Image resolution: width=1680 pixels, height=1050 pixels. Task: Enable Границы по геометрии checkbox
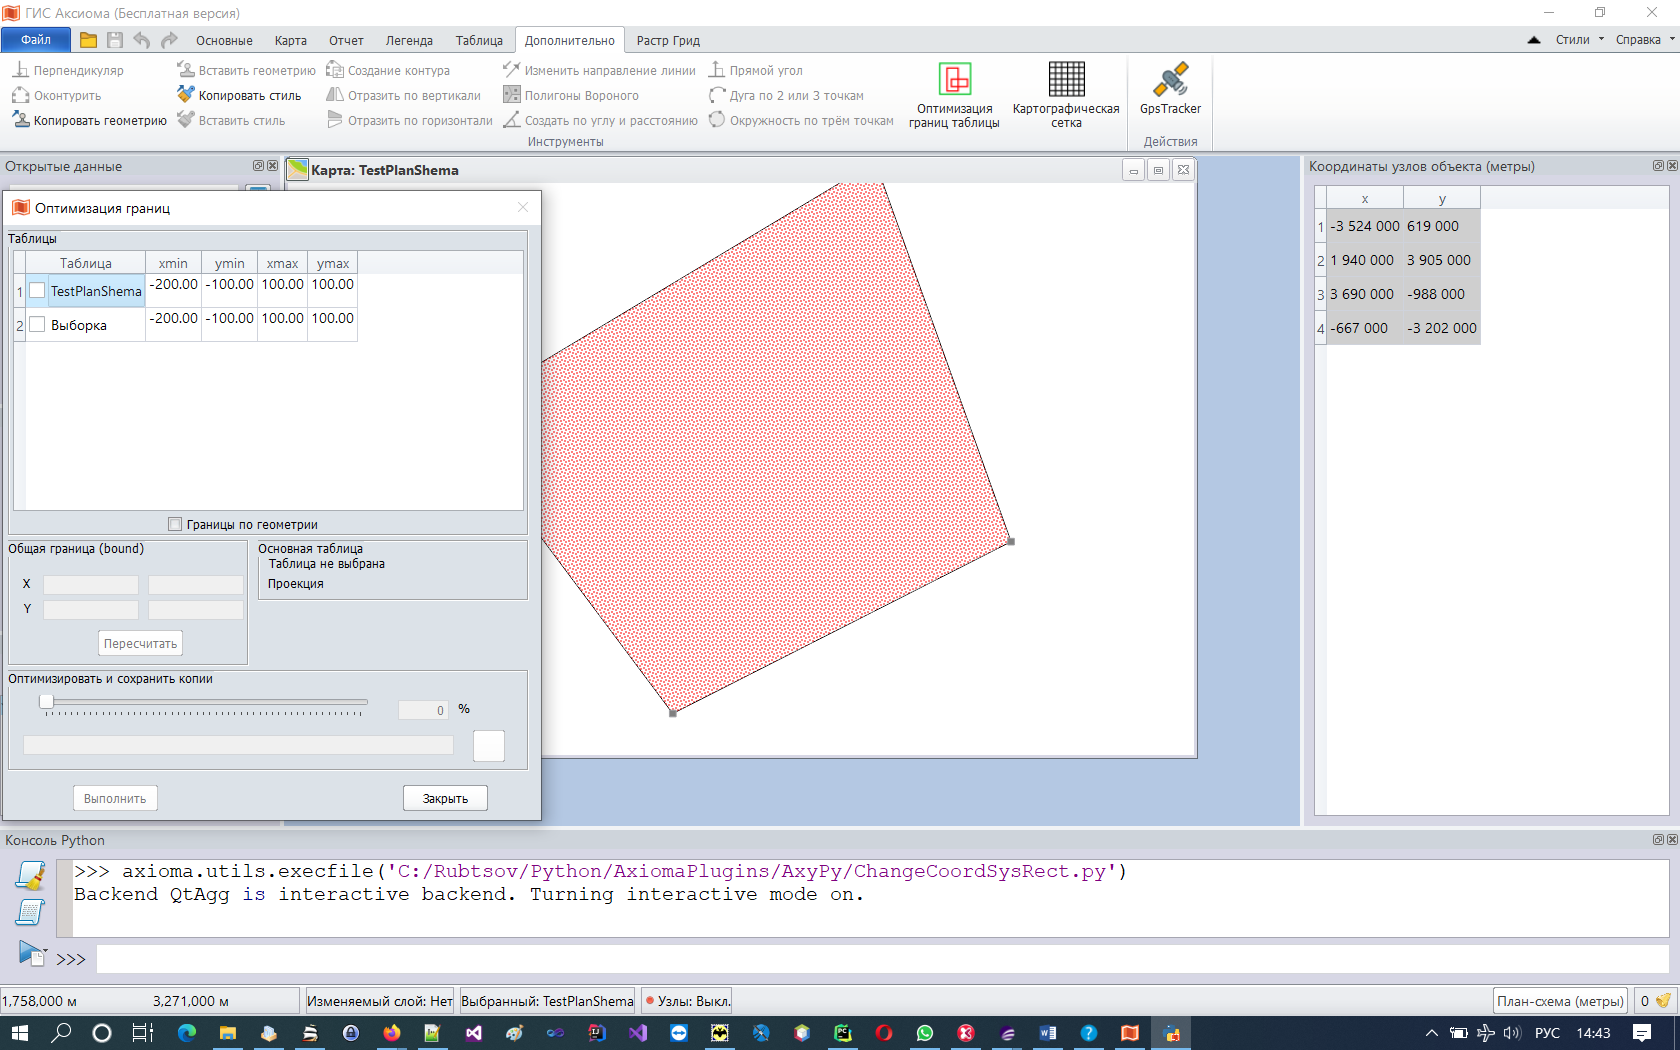click(175, 524)
